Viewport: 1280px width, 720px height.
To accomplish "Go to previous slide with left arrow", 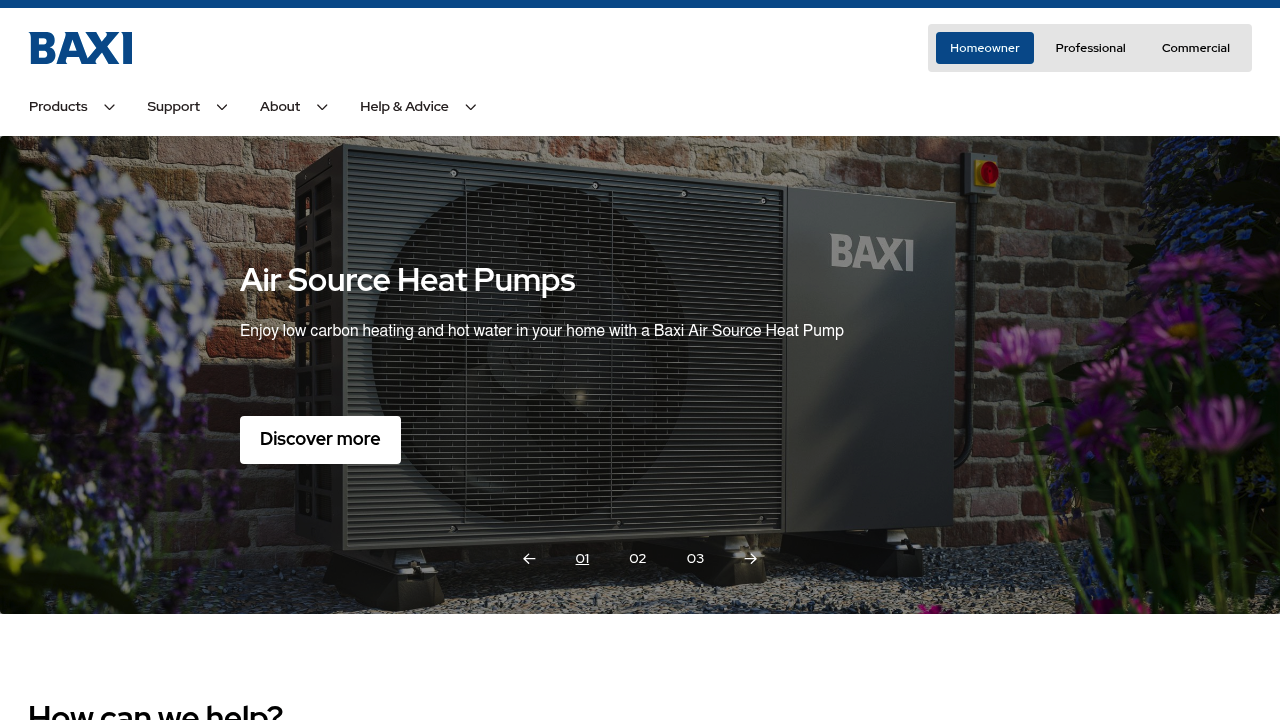I will 529,559.
